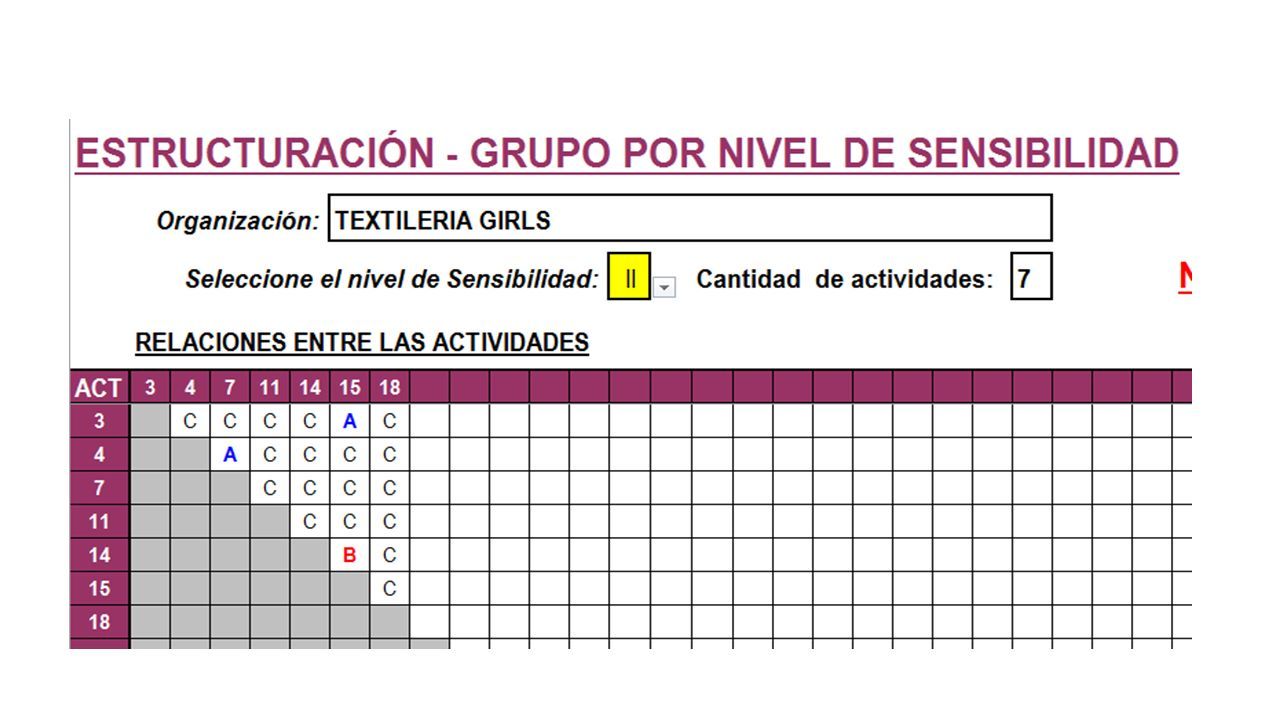Screen dimensions: 1280x720
Task: Click the C cell in row 15, column 18
Action: point(389,589)
